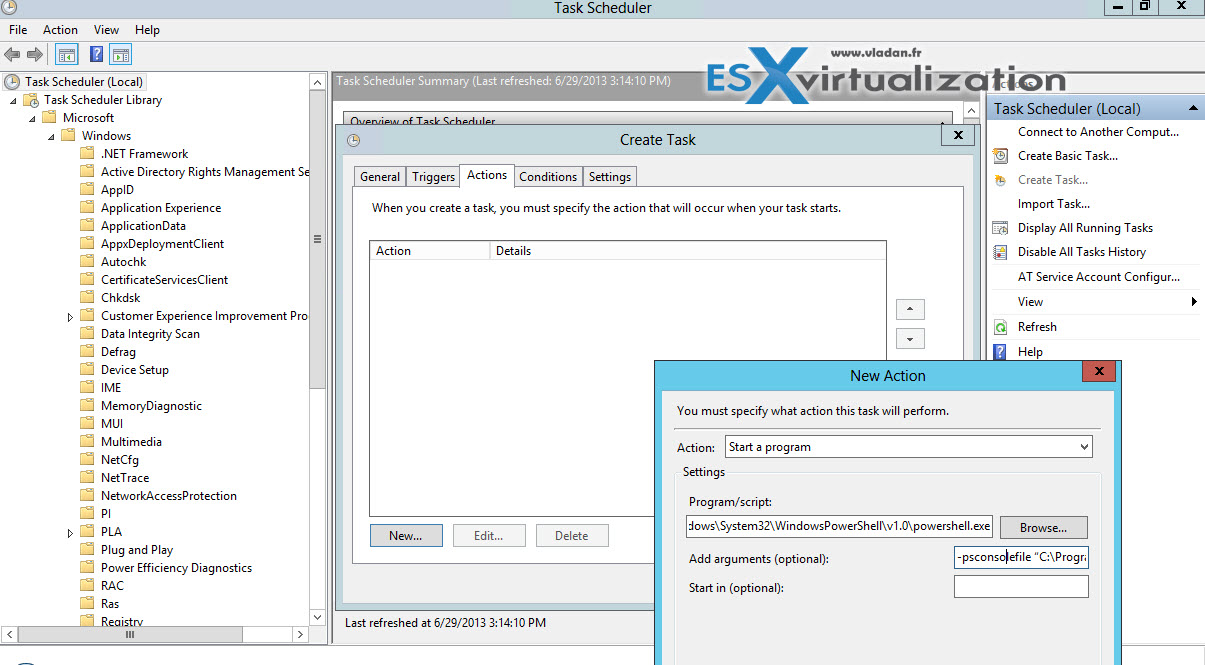Screen dimensions: 1205x665
Task: Click the RAC folder icon
Action: tap(87, 586)
